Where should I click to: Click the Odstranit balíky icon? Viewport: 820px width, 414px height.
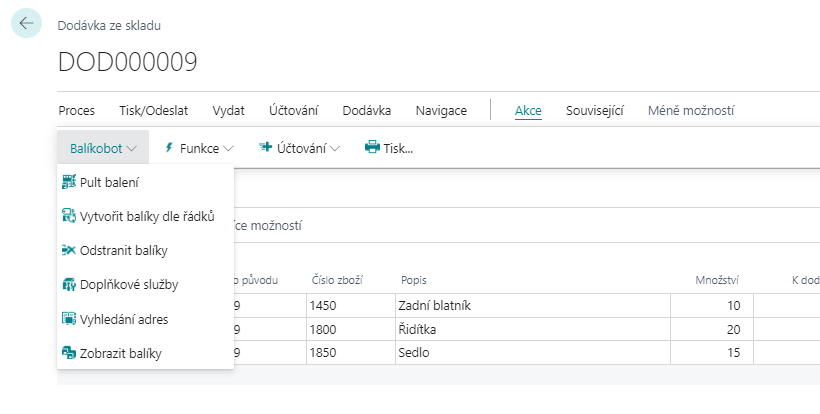point(69,250)
